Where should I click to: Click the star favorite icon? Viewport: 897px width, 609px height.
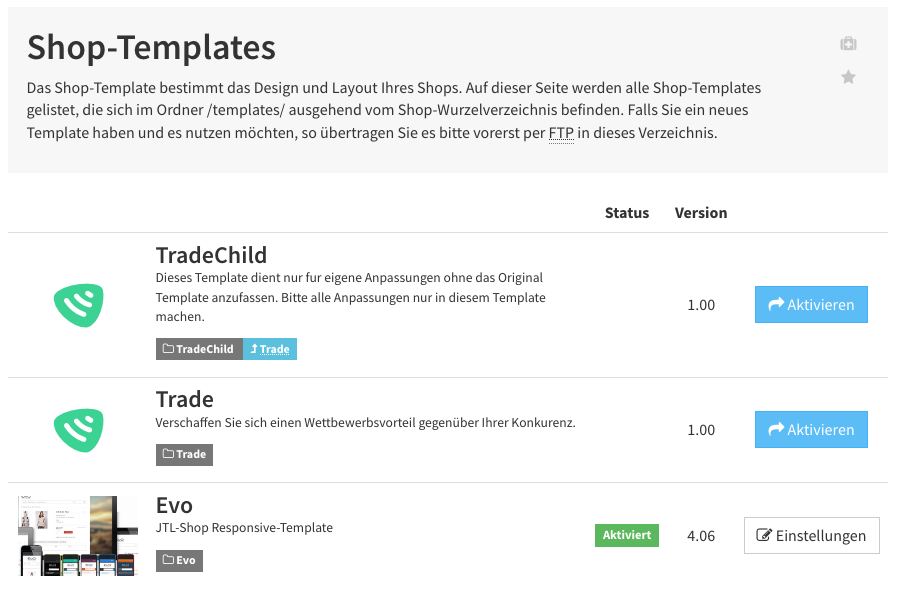[848, 77]
